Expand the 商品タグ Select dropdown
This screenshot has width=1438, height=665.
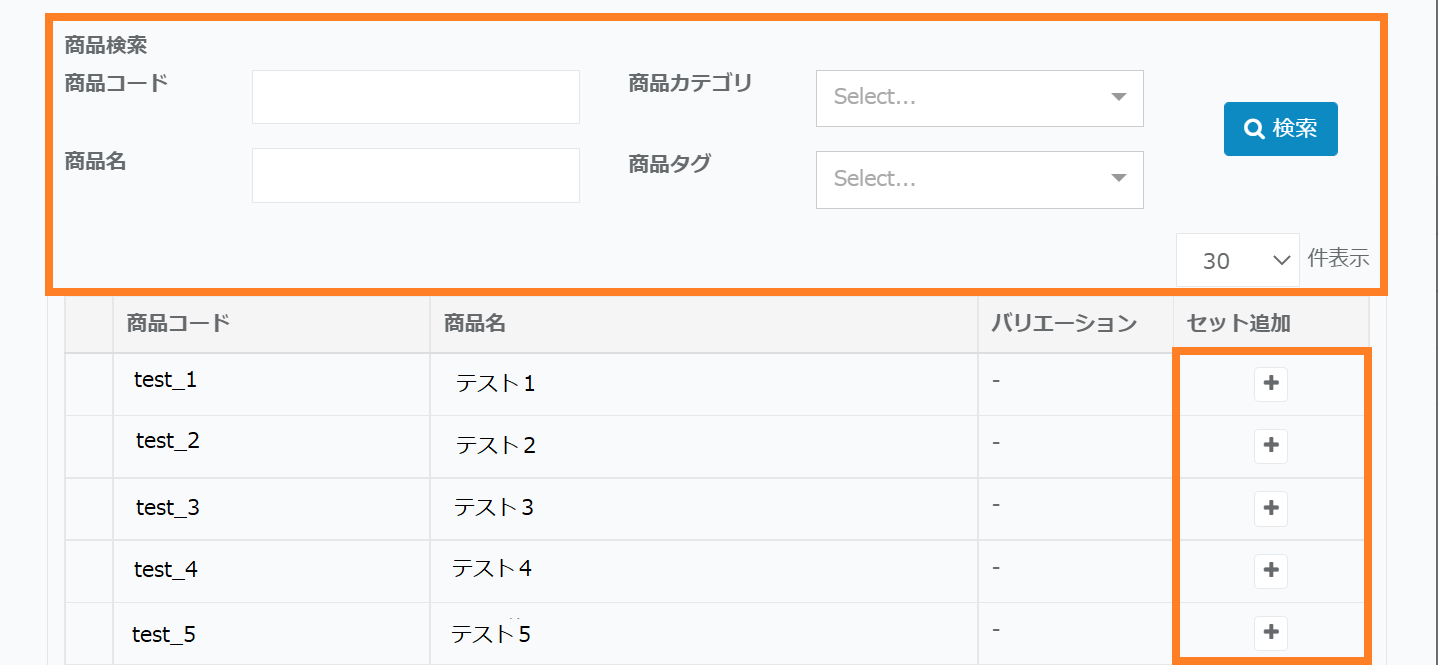point(979,180)
